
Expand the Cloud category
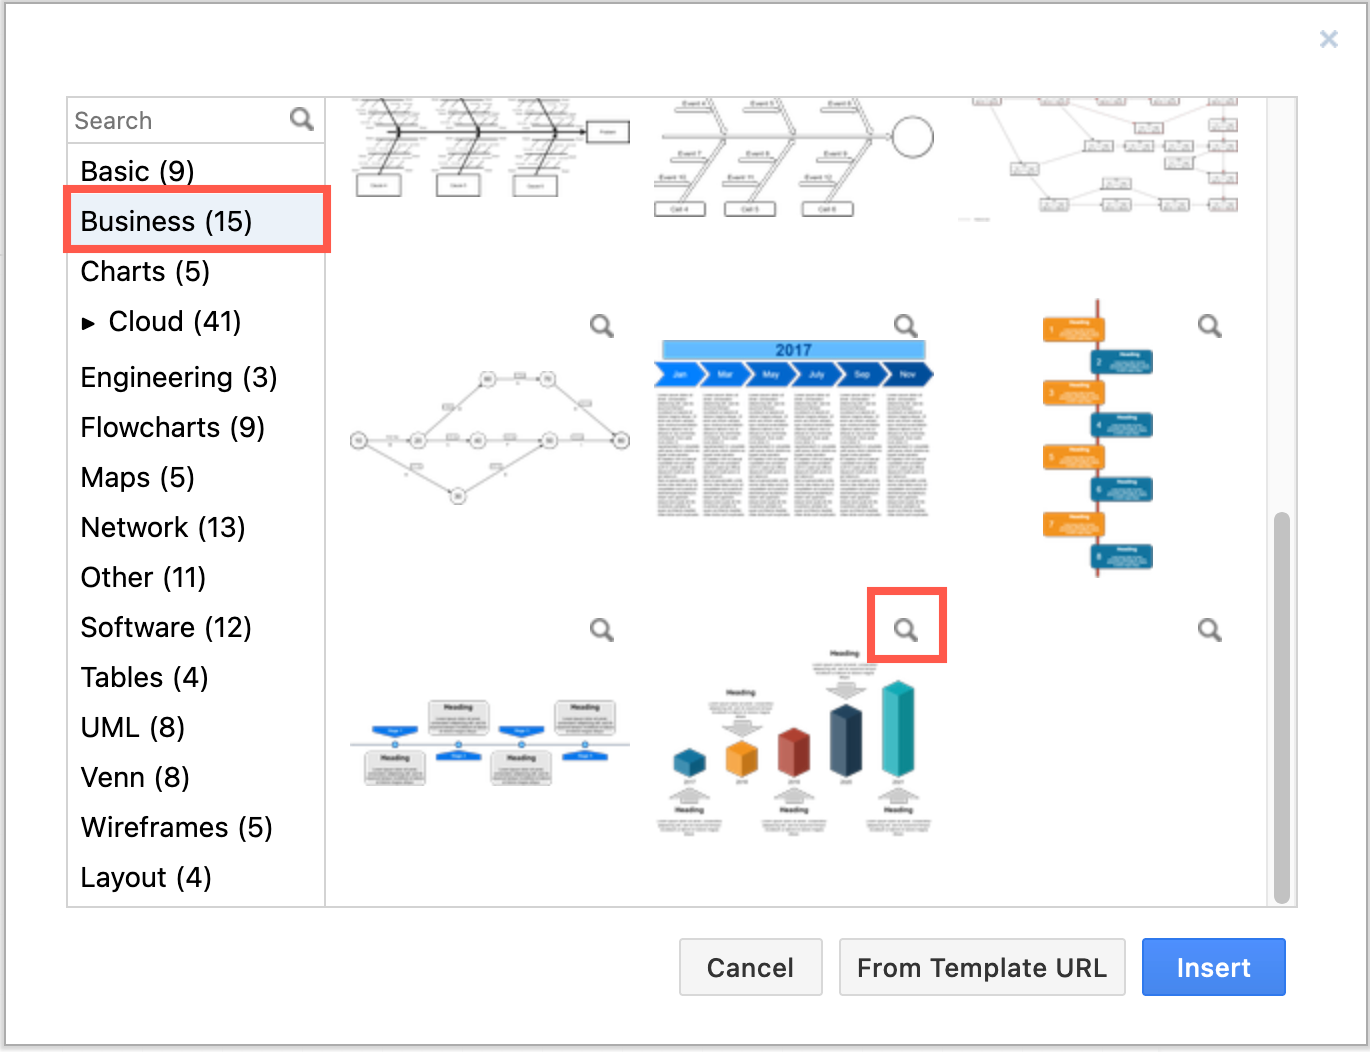click(90, 322)
